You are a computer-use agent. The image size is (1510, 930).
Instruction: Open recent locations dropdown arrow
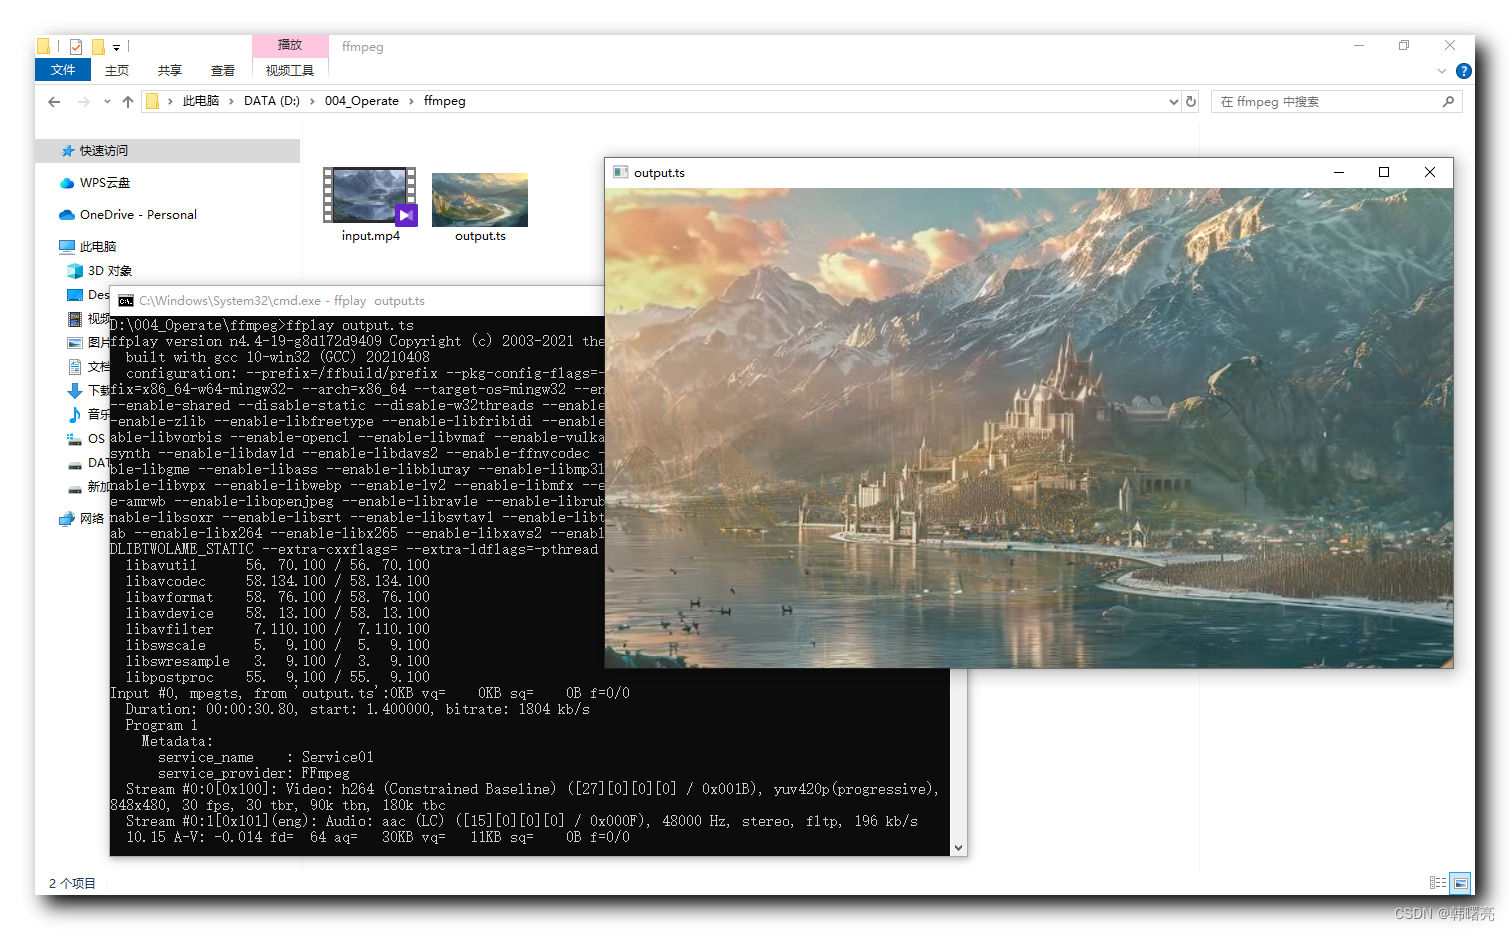(107, 102)
